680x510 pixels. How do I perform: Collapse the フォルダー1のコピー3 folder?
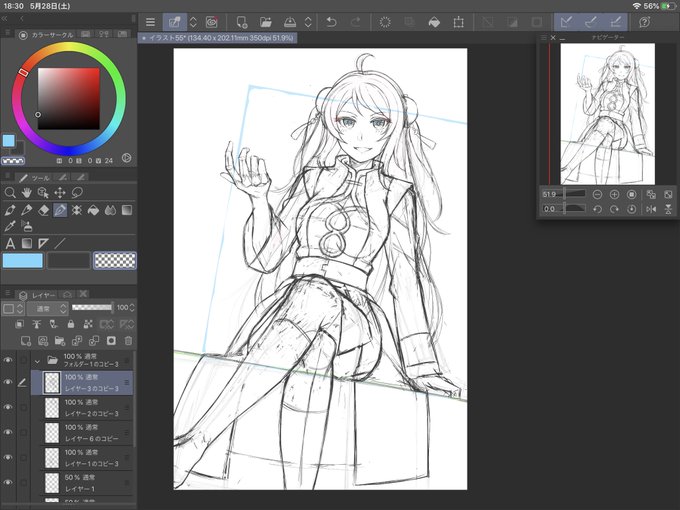[x=37, y=360]
